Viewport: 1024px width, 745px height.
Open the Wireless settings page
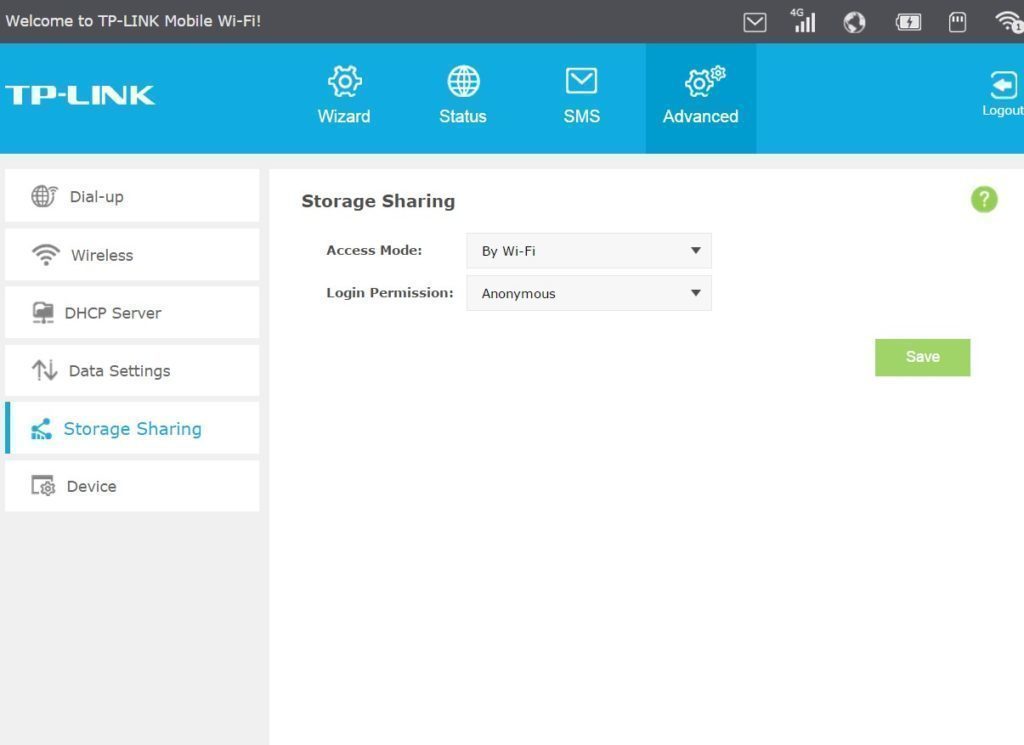click(132, 255)
